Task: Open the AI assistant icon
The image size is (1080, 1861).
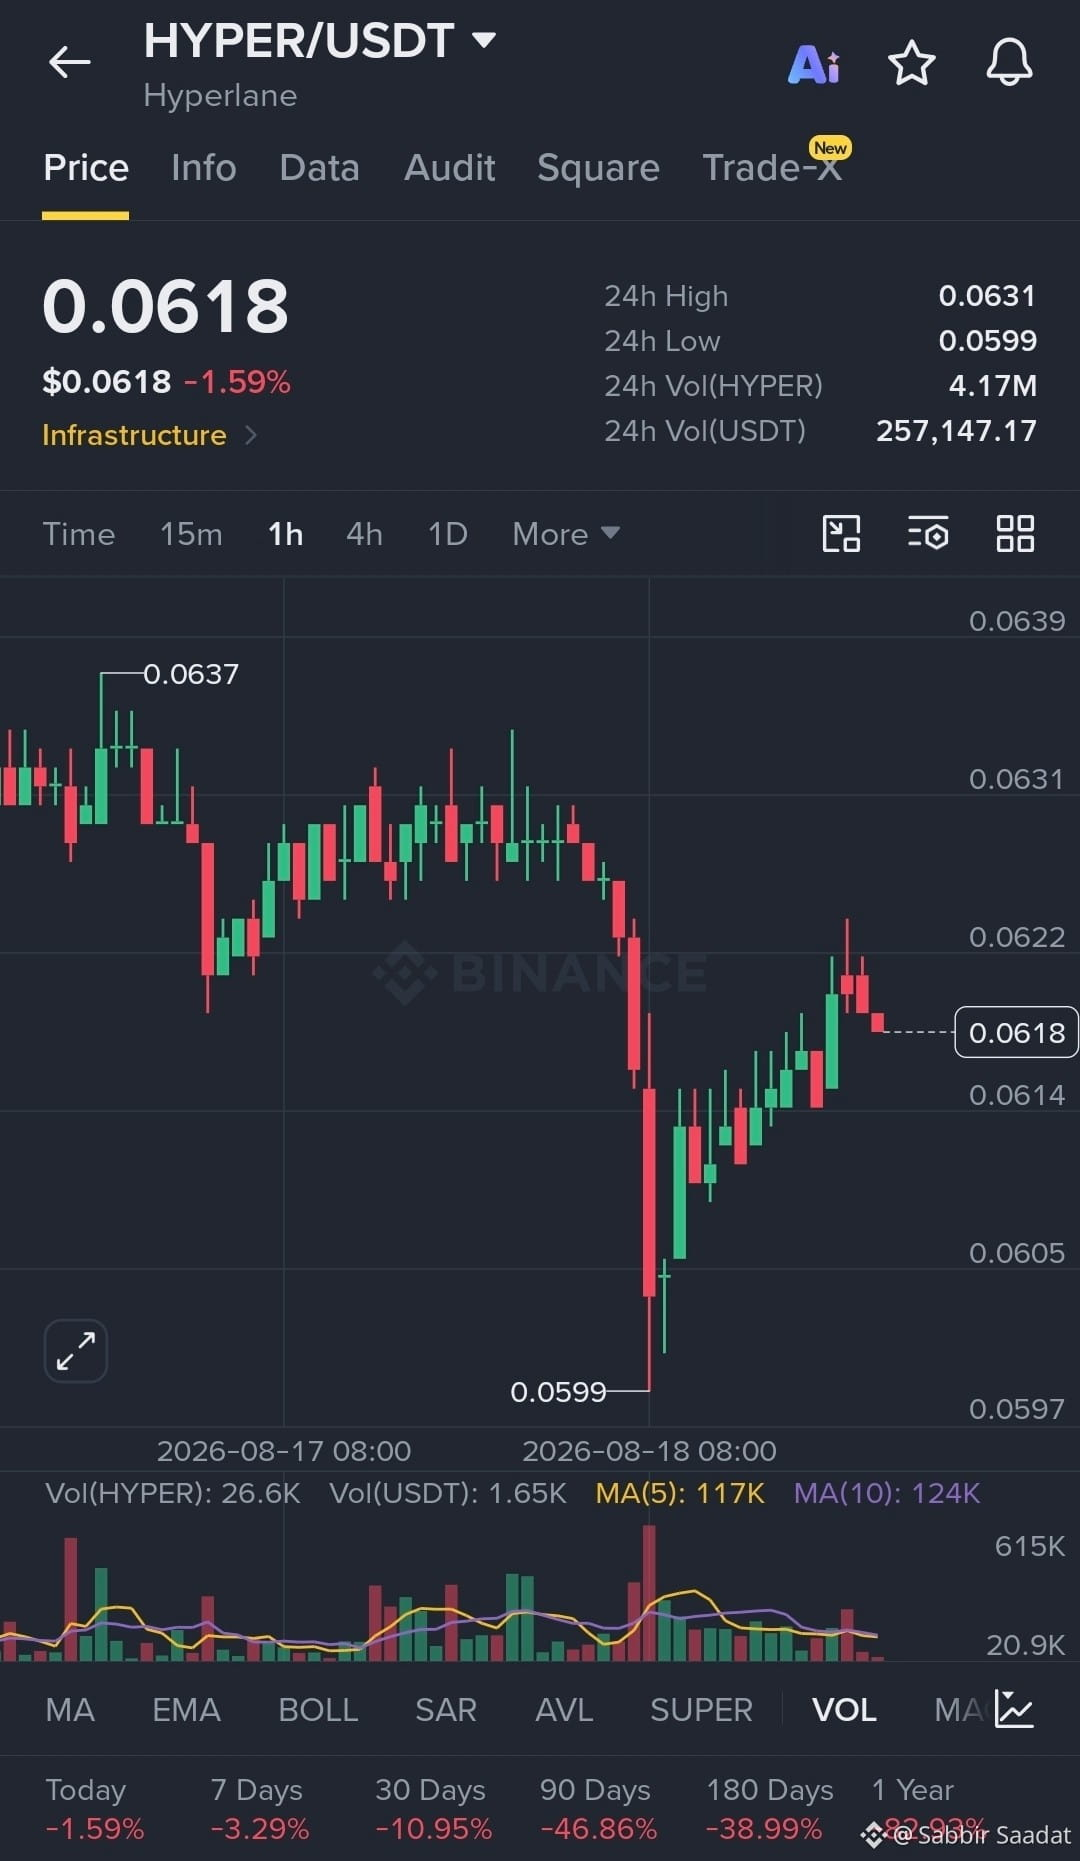Action: point(814,64)
